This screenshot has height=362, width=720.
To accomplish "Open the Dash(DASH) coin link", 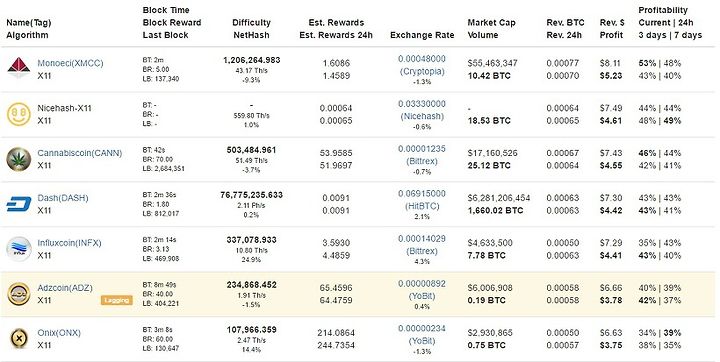I will tap(63, 198).
